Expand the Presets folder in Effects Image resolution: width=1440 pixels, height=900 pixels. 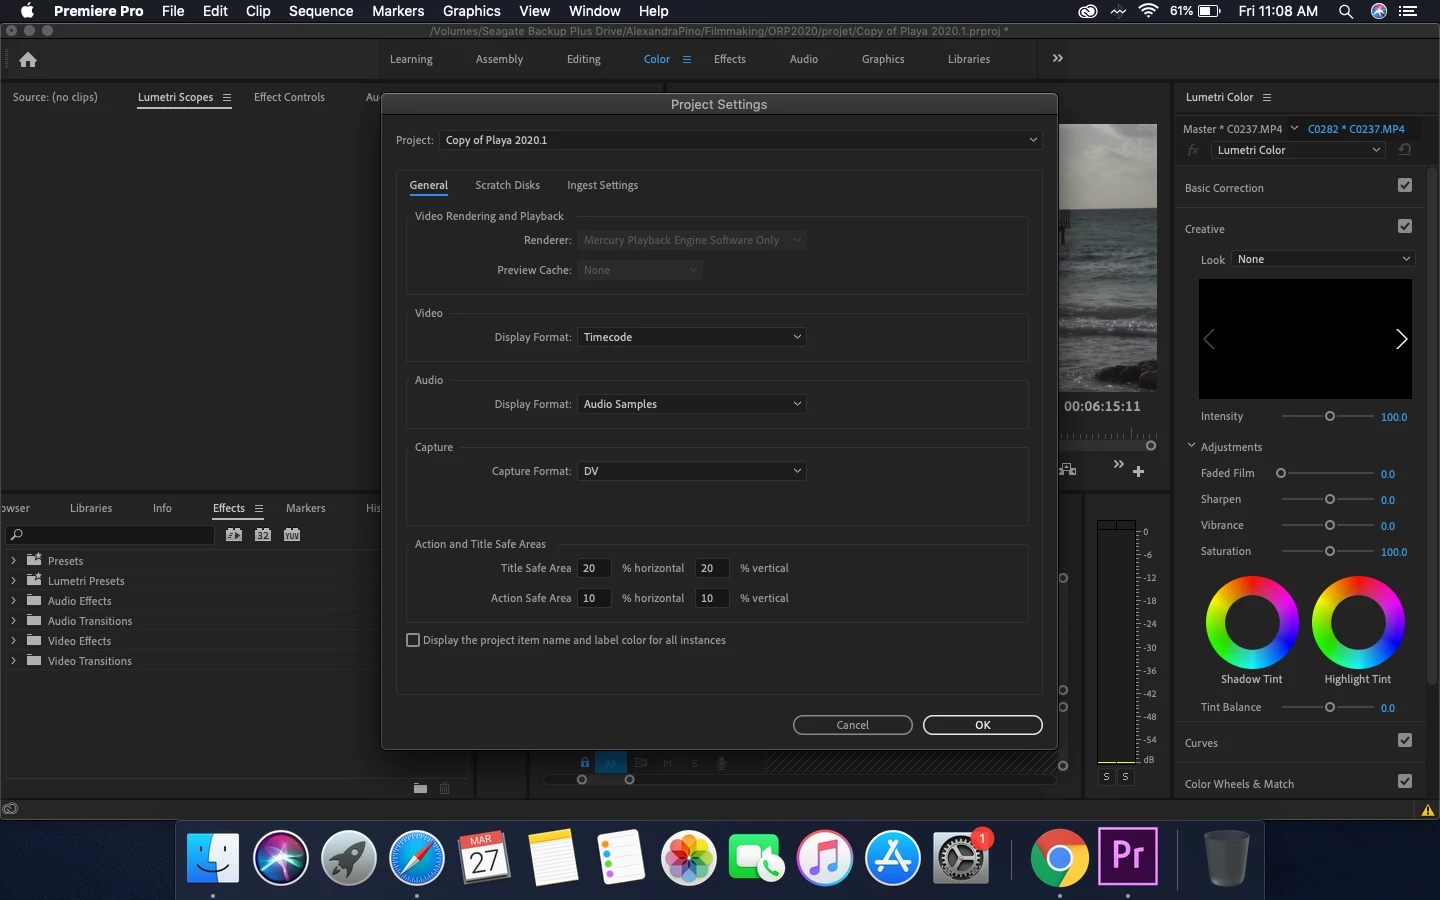13,561
